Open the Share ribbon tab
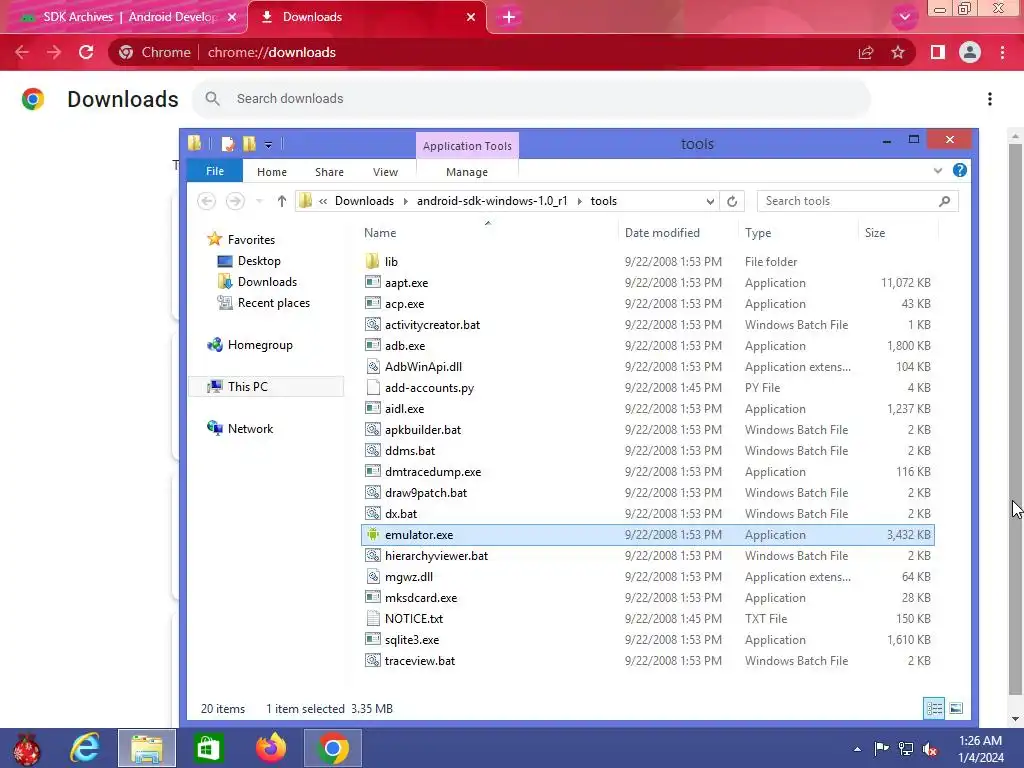 click(329, 172)
